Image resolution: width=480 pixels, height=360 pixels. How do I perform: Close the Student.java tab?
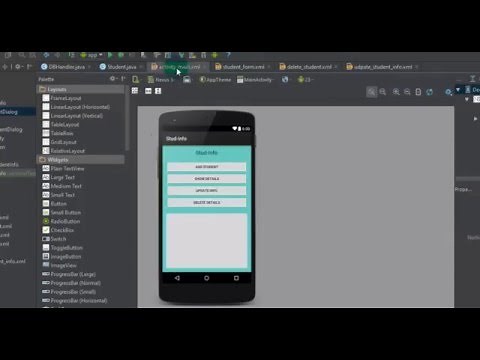click(141, 67)
